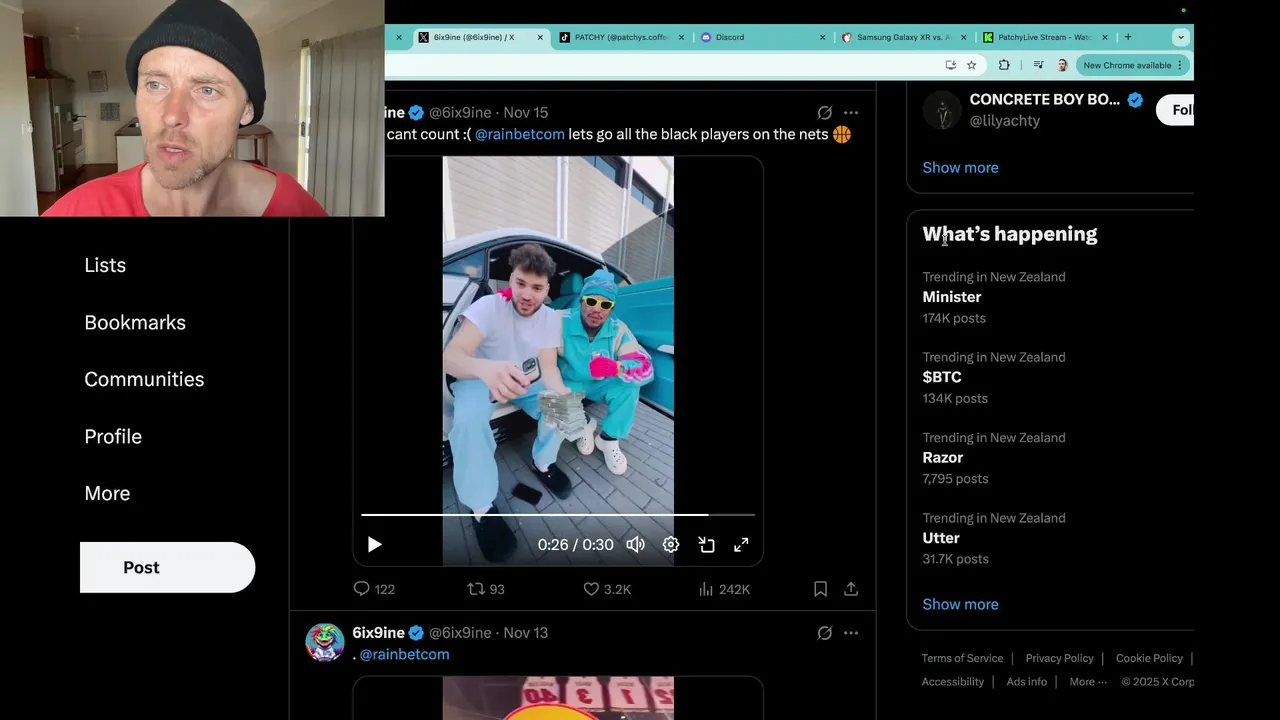This screenshot has height=720, width=1280.
Task: Expand the tab search dropdown
Action: [1180, 37]
